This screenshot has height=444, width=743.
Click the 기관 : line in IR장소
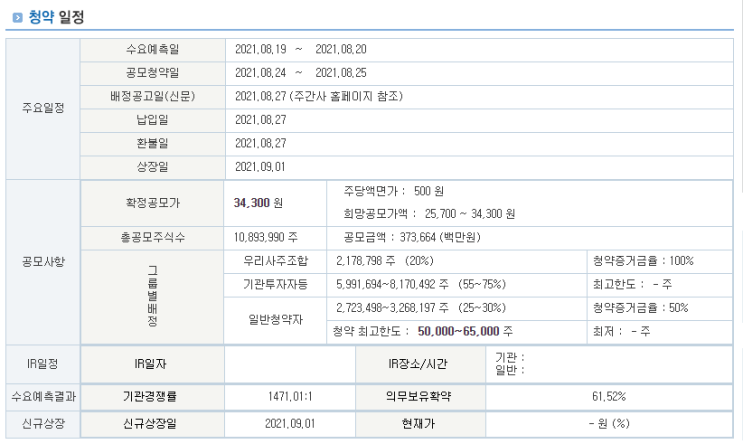pyautogui.click(x=510, y=358)
